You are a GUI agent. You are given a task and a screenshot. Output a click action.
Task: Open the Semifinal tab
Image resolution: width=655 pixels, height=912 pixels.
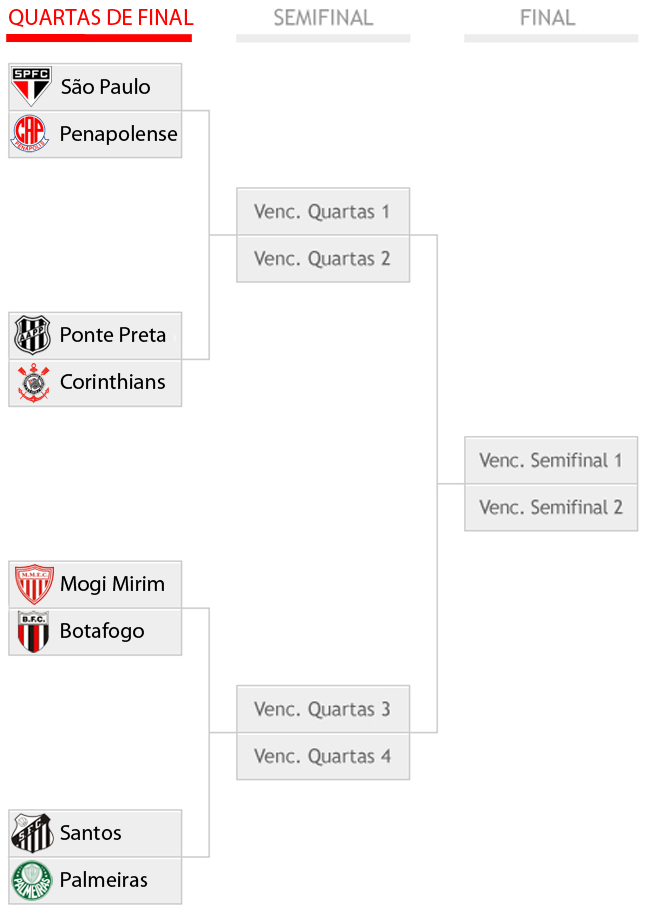(323, 18)
